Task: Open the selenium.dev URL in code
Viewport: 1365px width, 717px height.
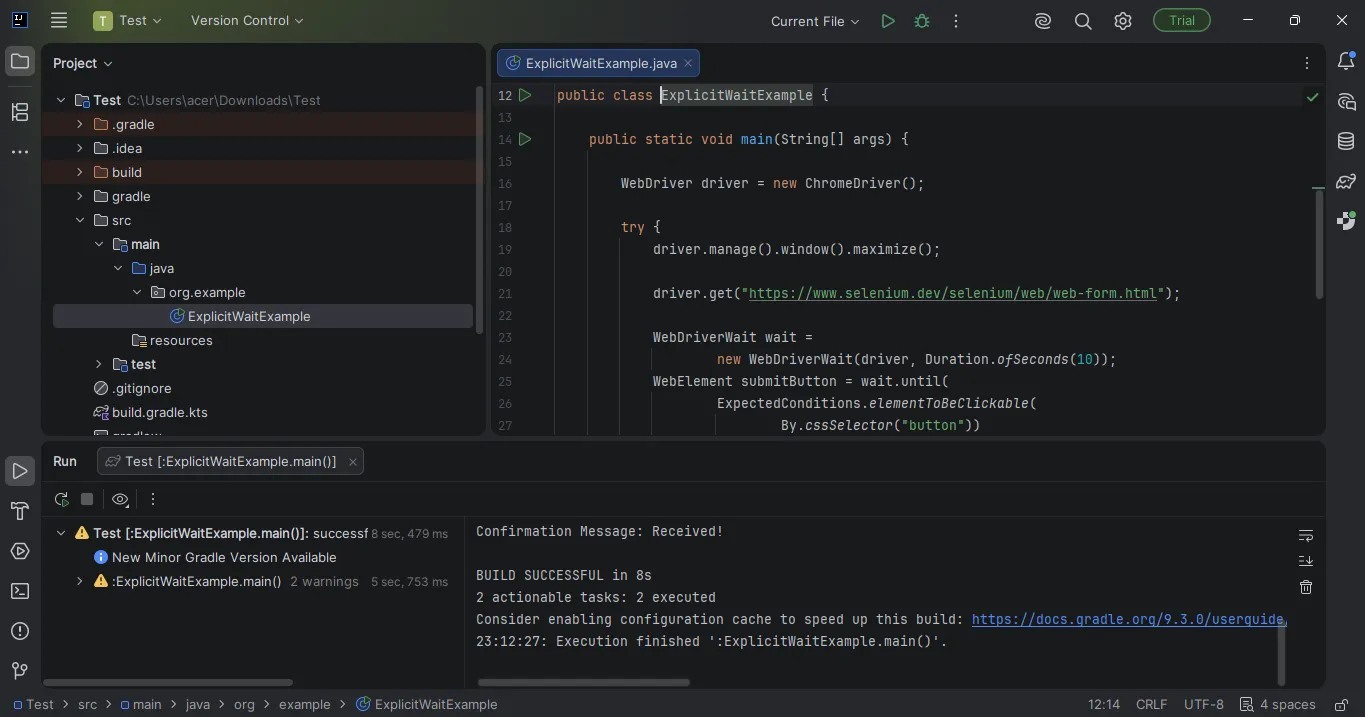Action: pos(953,293)
